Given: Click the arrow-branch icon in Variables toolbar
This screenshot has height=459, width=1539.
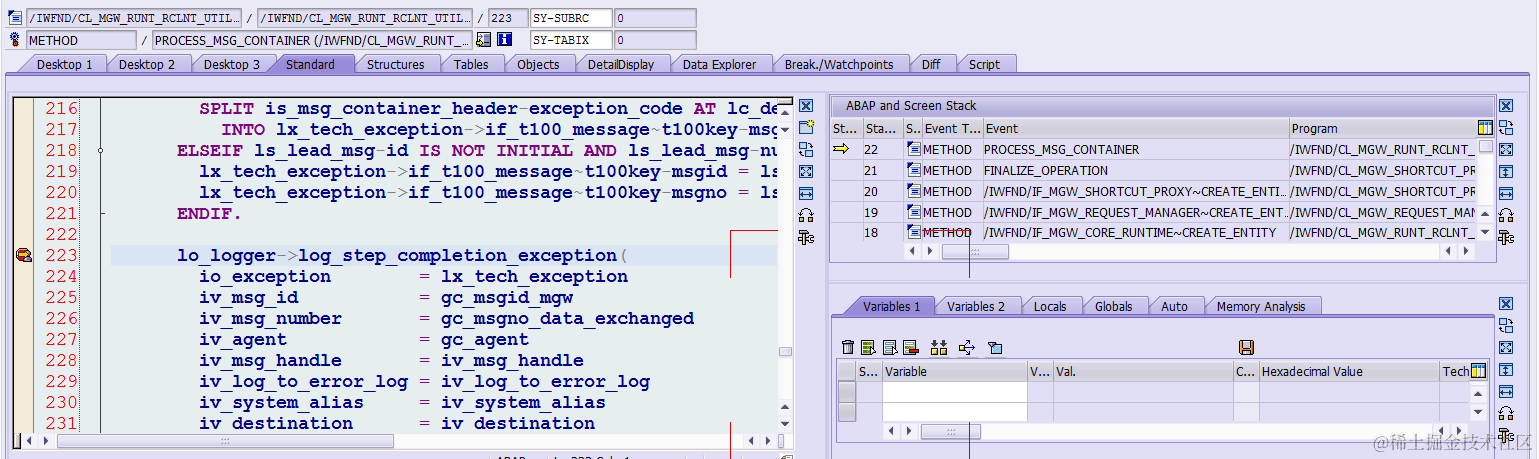Looking at the screenshot, I should pos(967,347).
